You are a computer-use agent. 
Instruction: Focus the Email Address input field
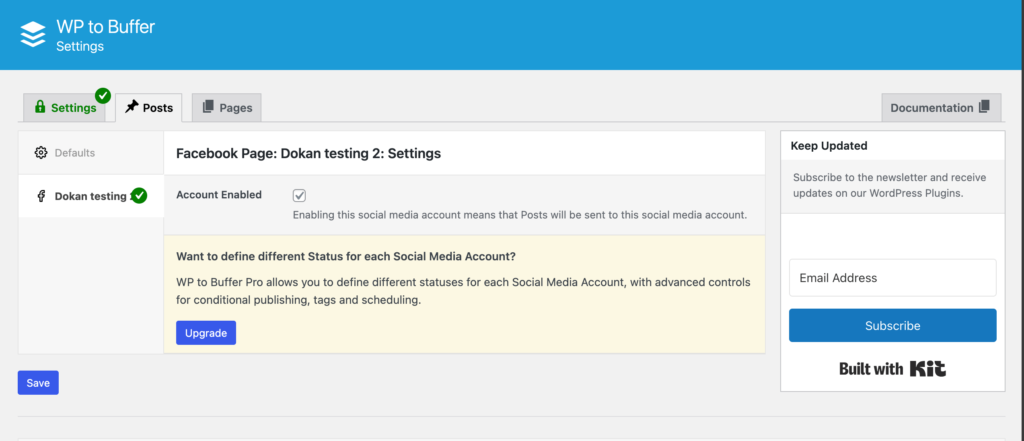coord(893,278)
